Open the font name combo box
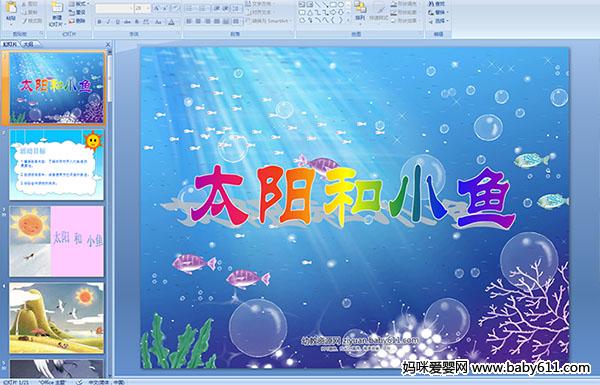 pos(114,8)
